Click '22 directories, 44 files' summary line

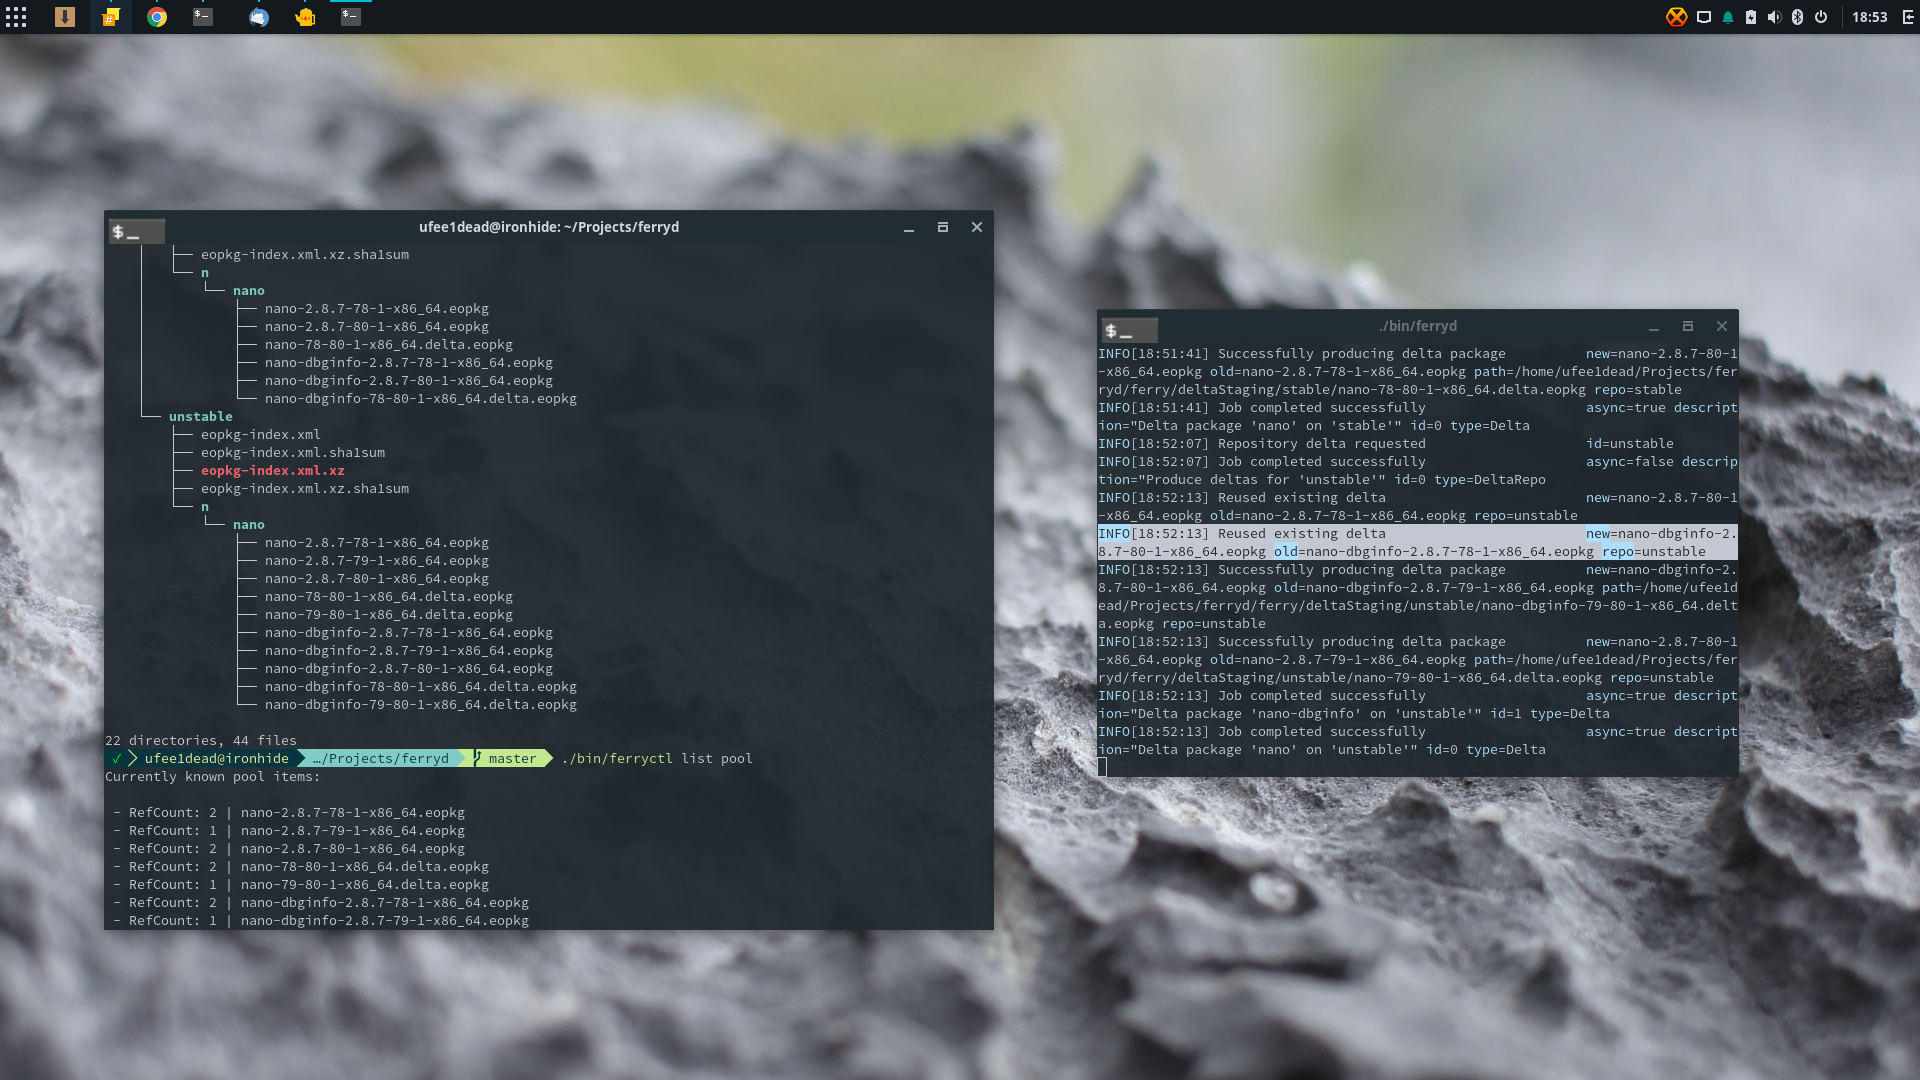[201, 741]
